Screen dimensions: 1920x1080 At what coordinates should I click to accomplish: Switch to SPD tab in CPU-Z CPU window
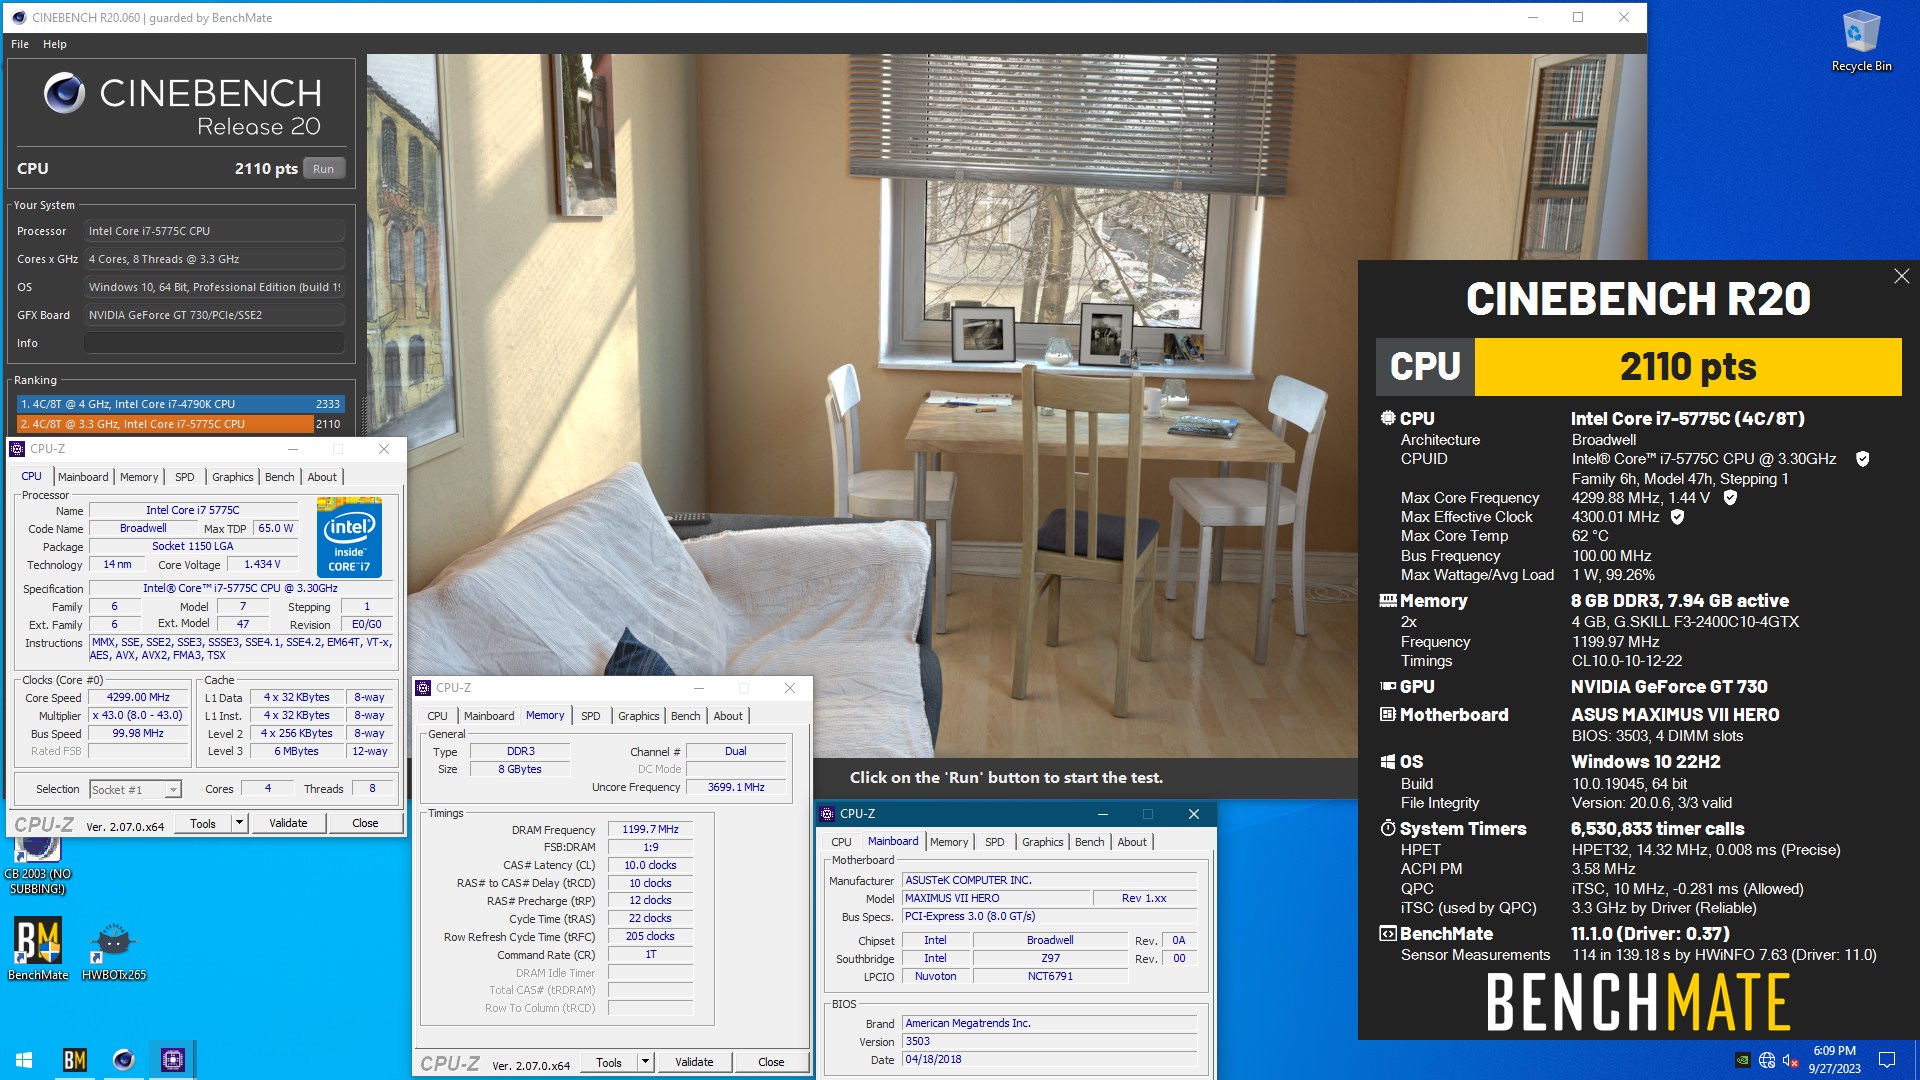click(185, 477)
